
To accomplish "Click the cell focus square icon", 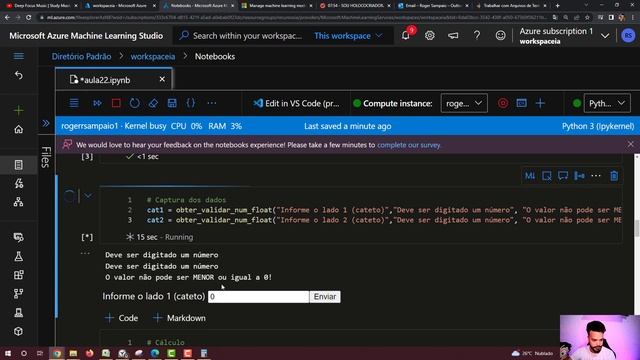I will (547, 176).
